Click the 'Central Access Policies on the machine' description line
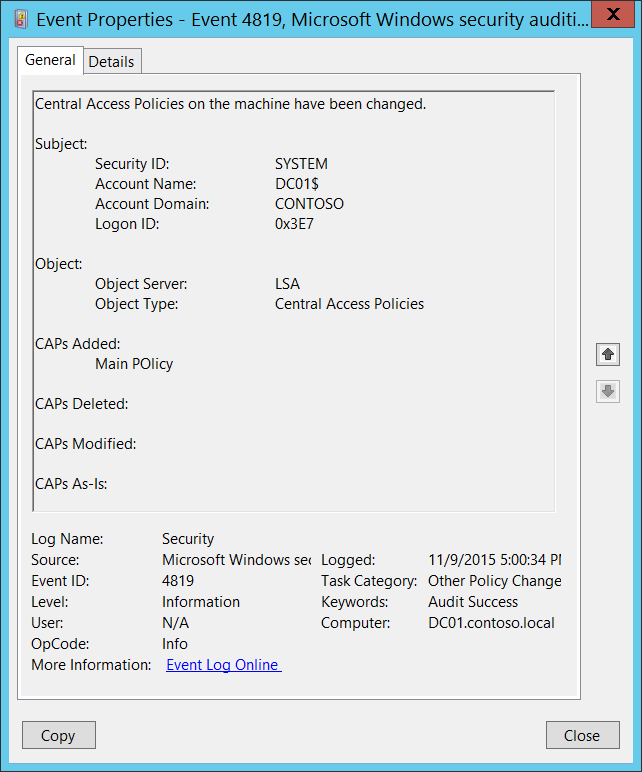Image resolution: width=642 pixels, height=772 pixels. 230,104
